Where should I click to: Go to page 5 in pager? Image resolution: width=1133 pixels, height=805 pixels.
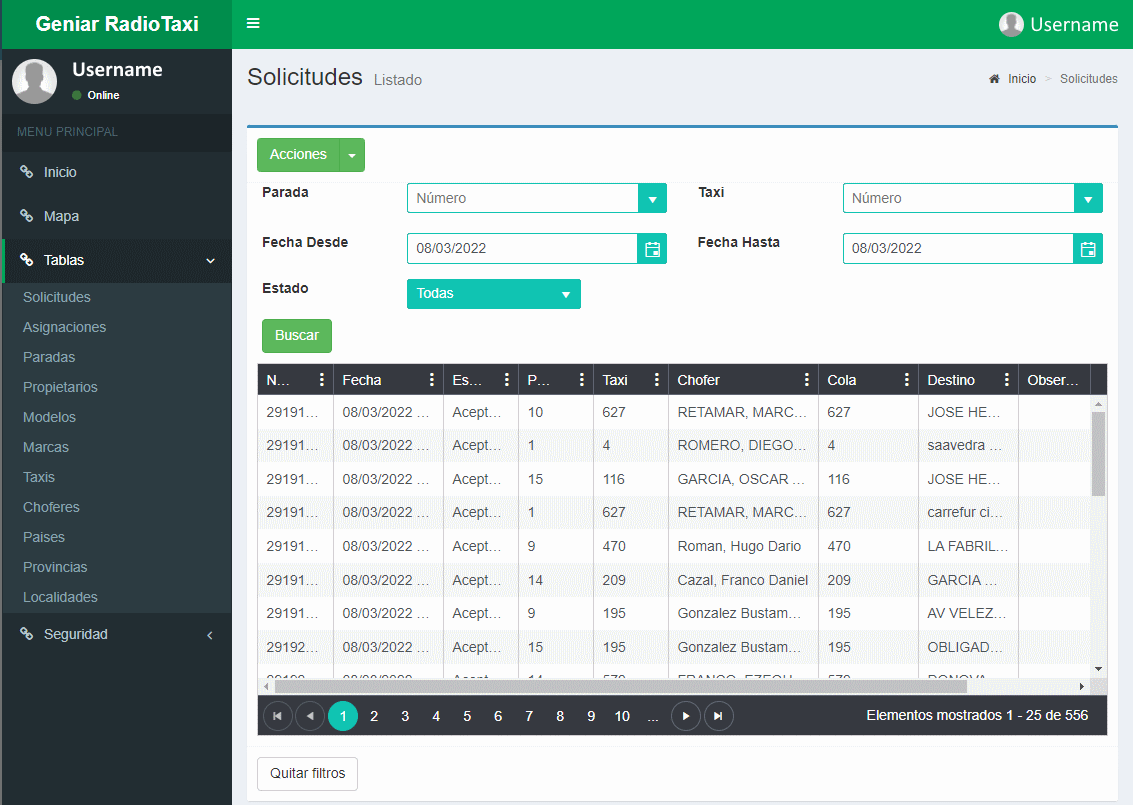pos(467,716)
